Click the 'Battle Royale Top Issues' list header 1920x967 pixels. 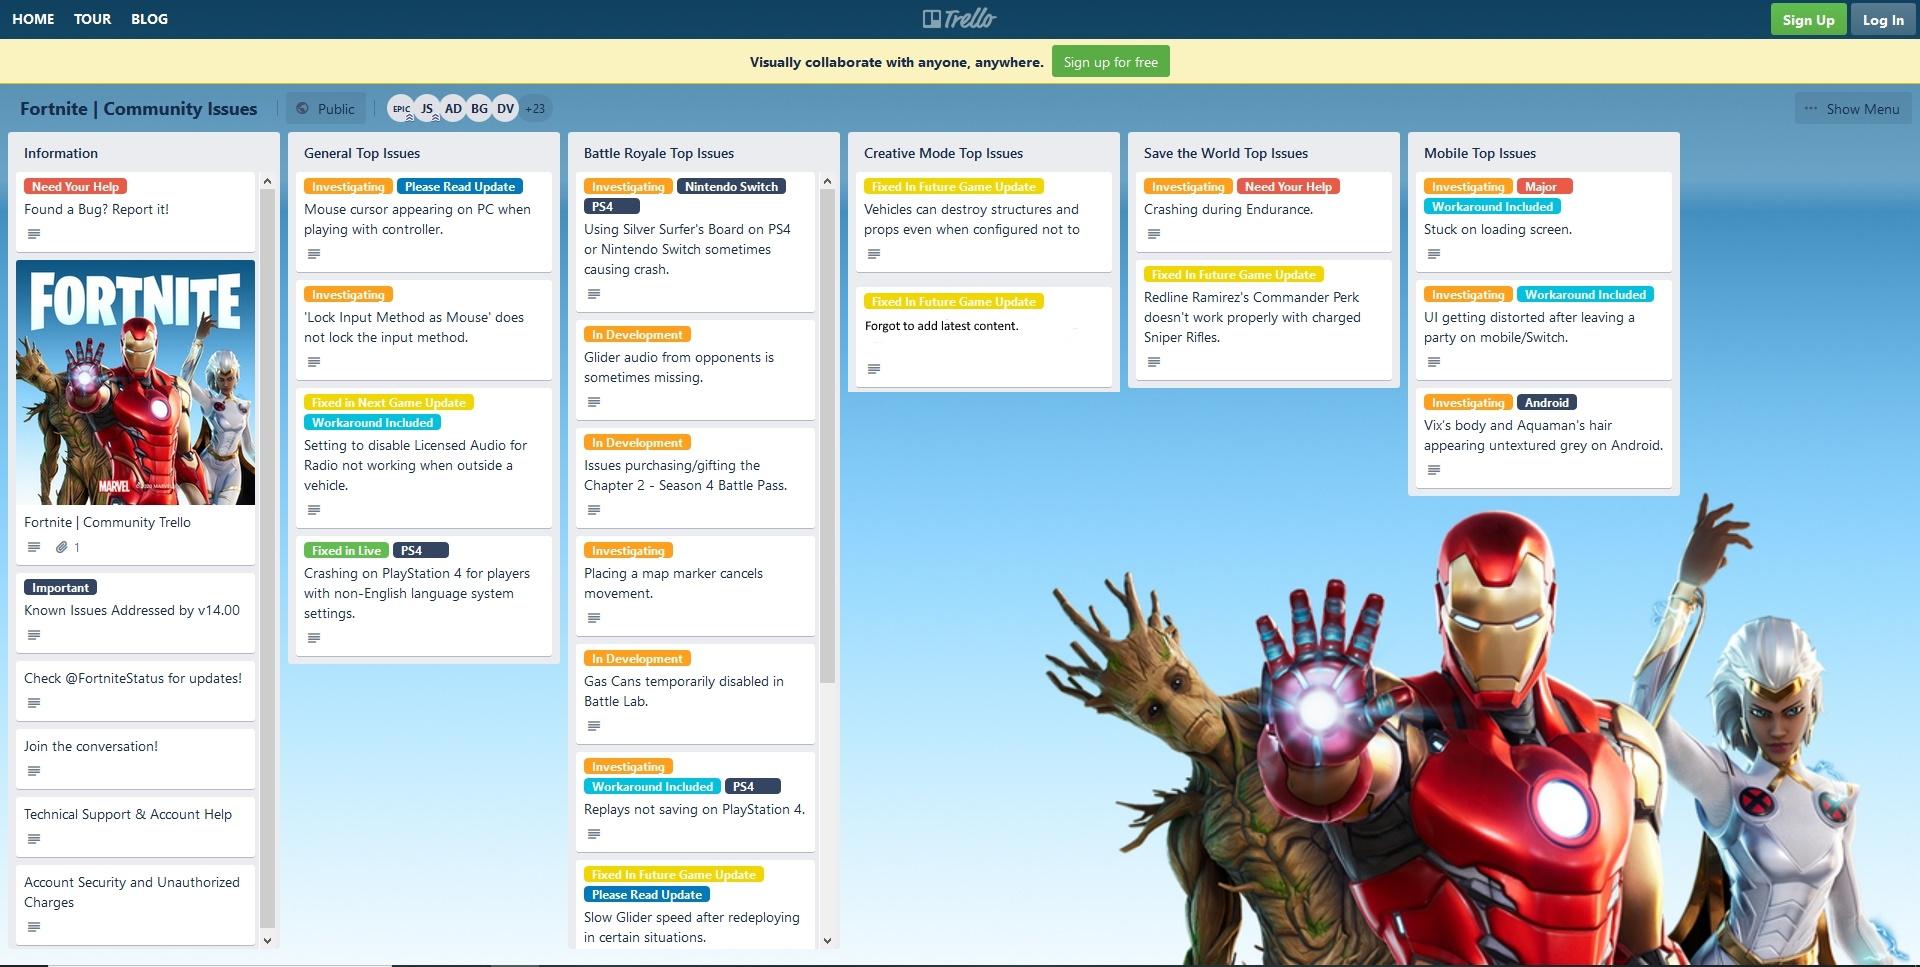point(659,153)
